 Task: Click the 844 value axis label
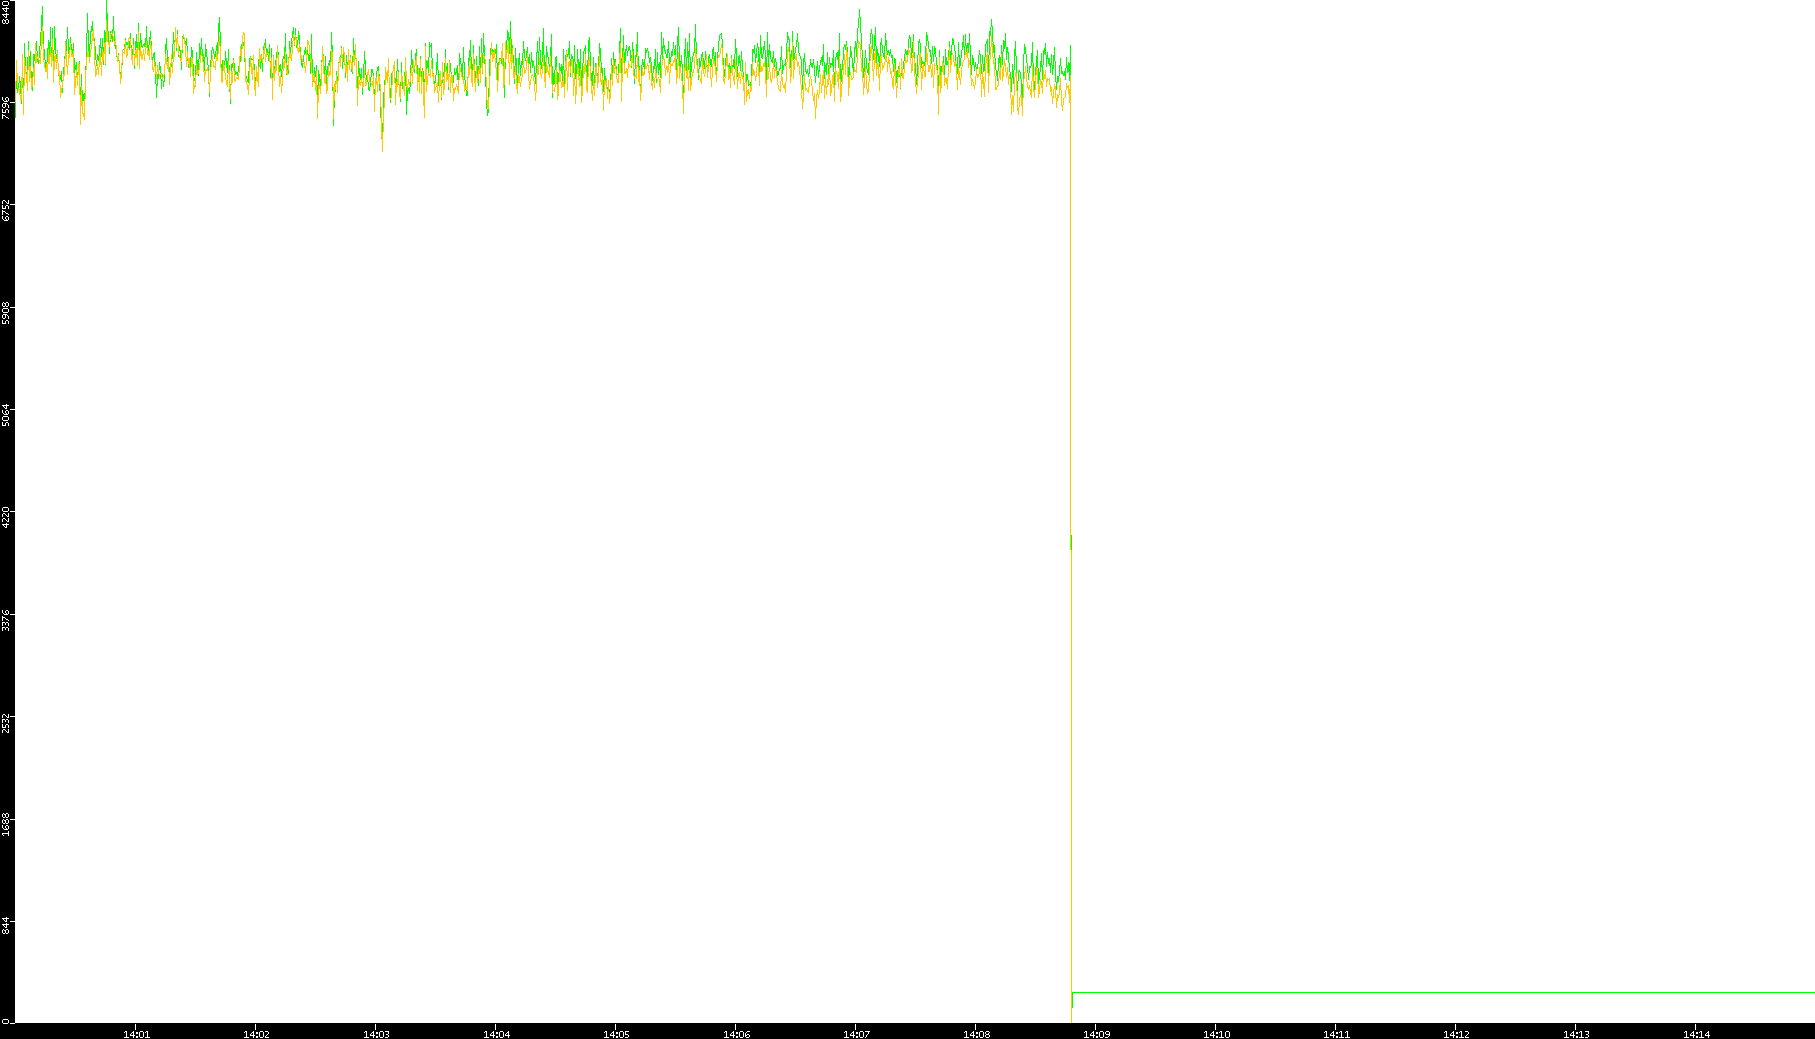tap(6, 926)
